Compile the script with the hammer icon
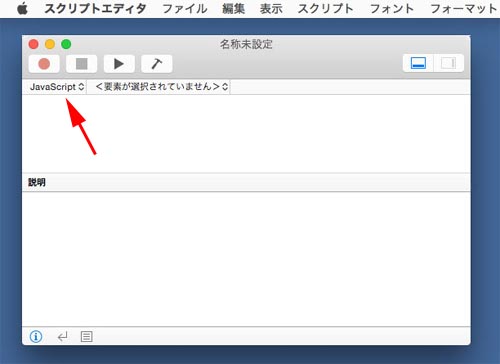The height and width of the screenshot is (364, 500). tap(157, 64)
